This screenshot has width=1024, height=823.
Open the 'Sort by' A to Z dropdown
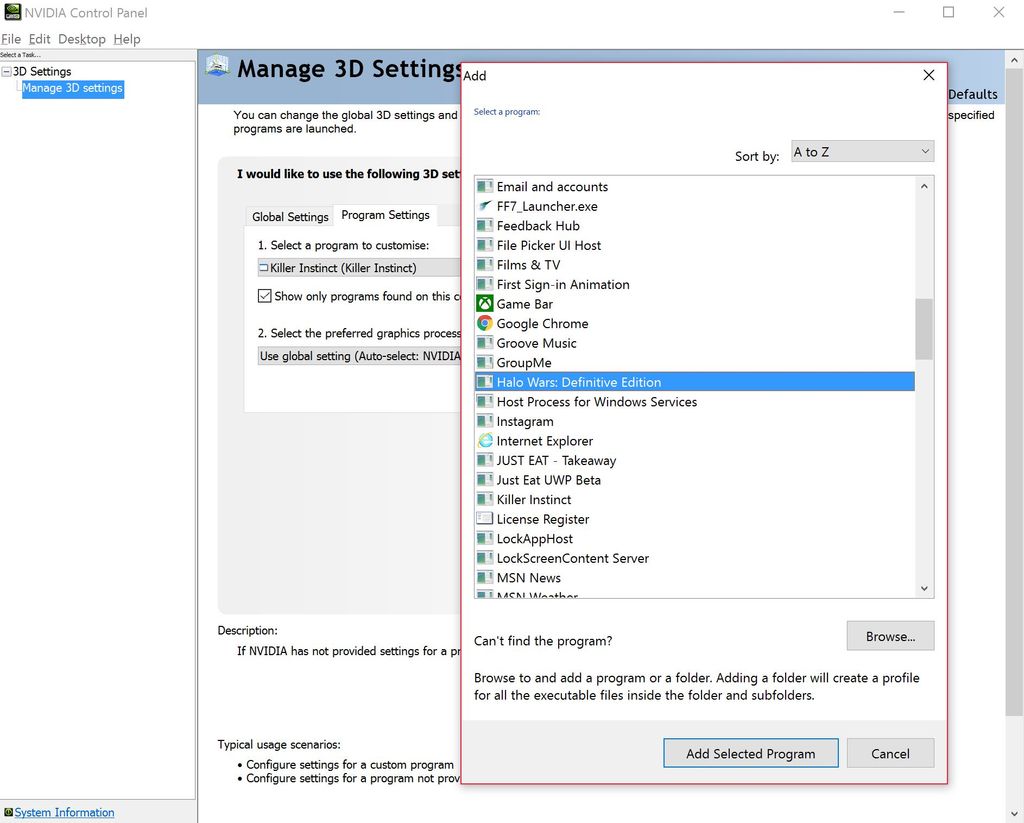pos(862,150)
